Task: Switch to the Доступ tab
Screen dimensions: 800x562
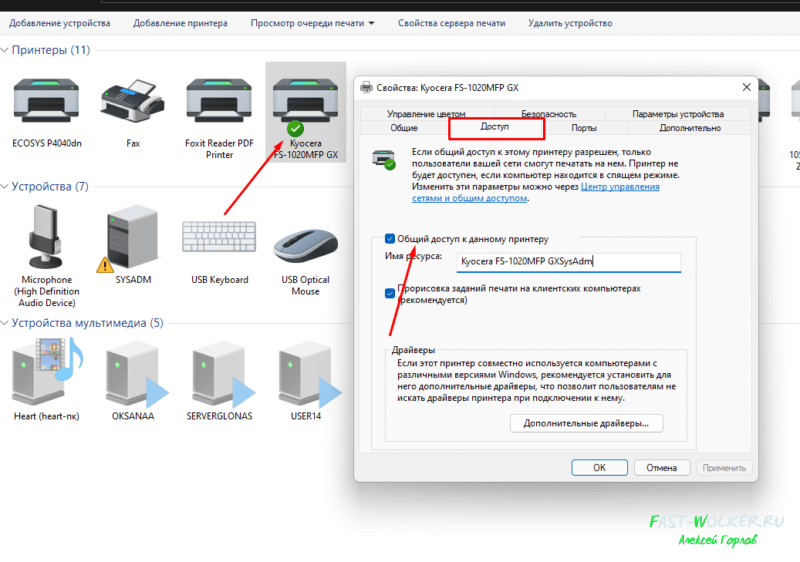Action: (x=494, y=126)
